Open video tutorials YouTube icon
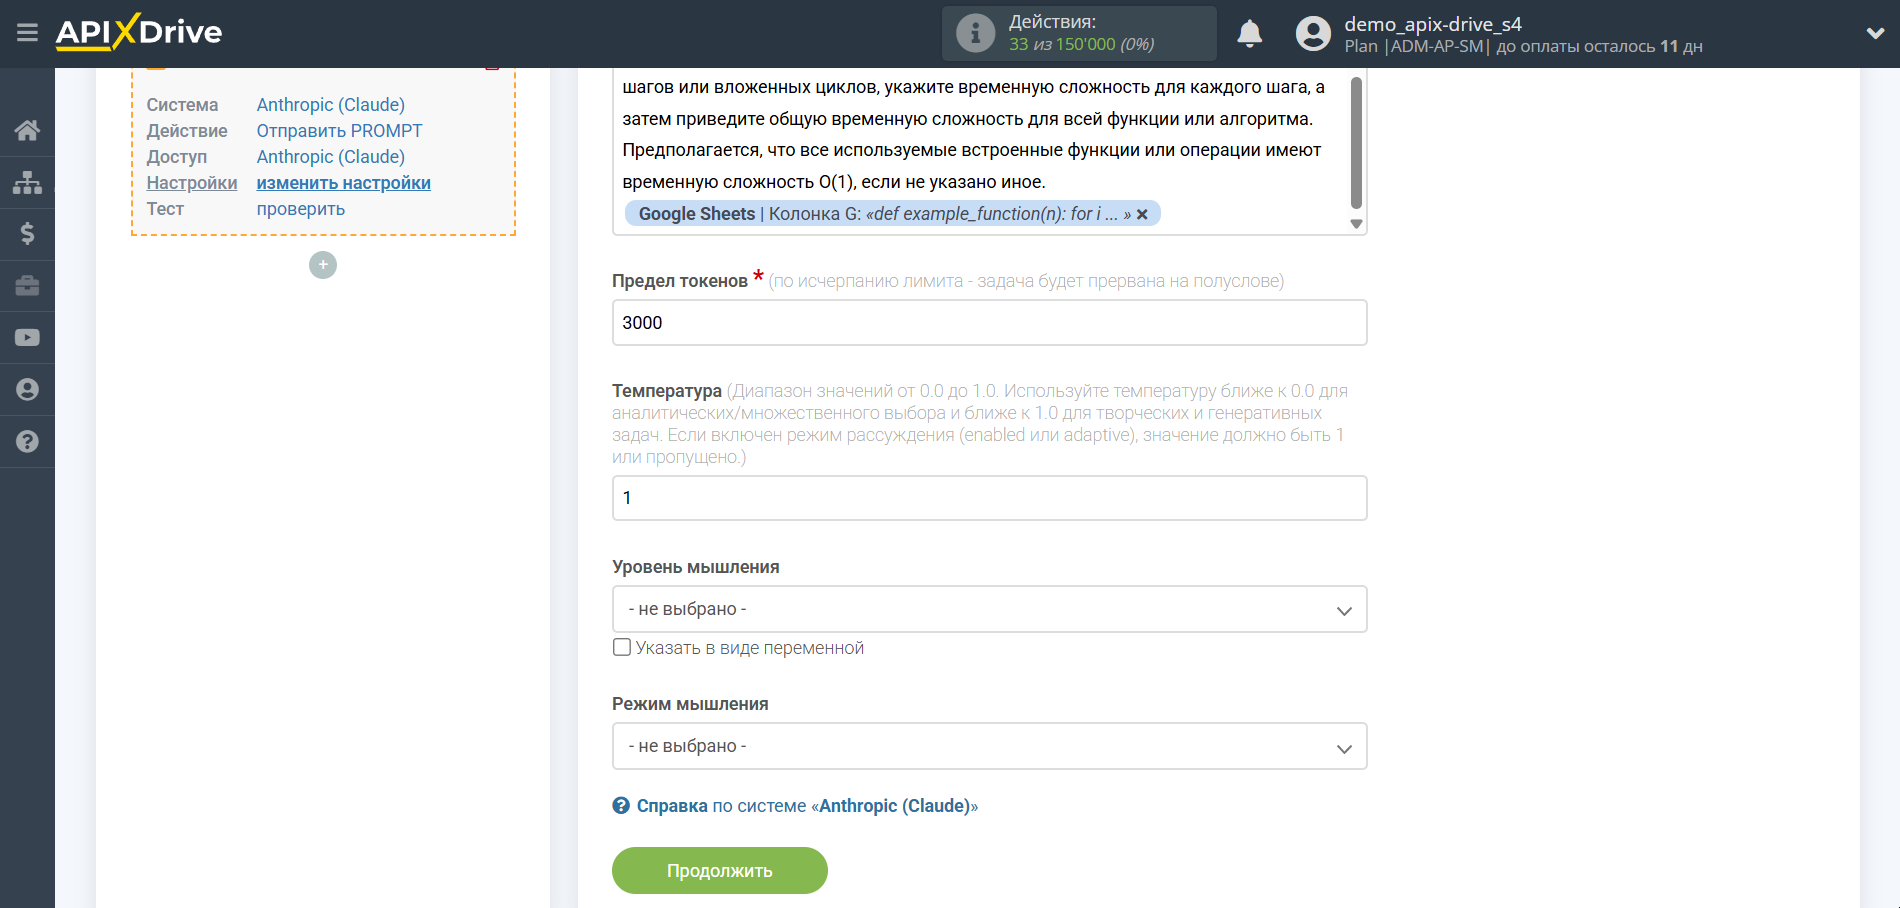The width and height of the screenshot is (1900, 908). [27, 338]
